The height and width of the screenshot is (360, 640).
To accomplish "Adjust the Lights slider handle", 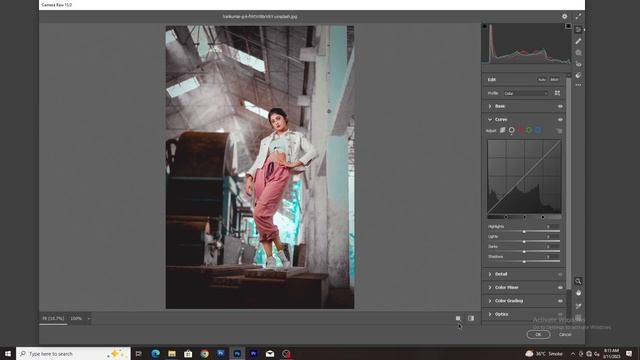I will coord(524,242).
